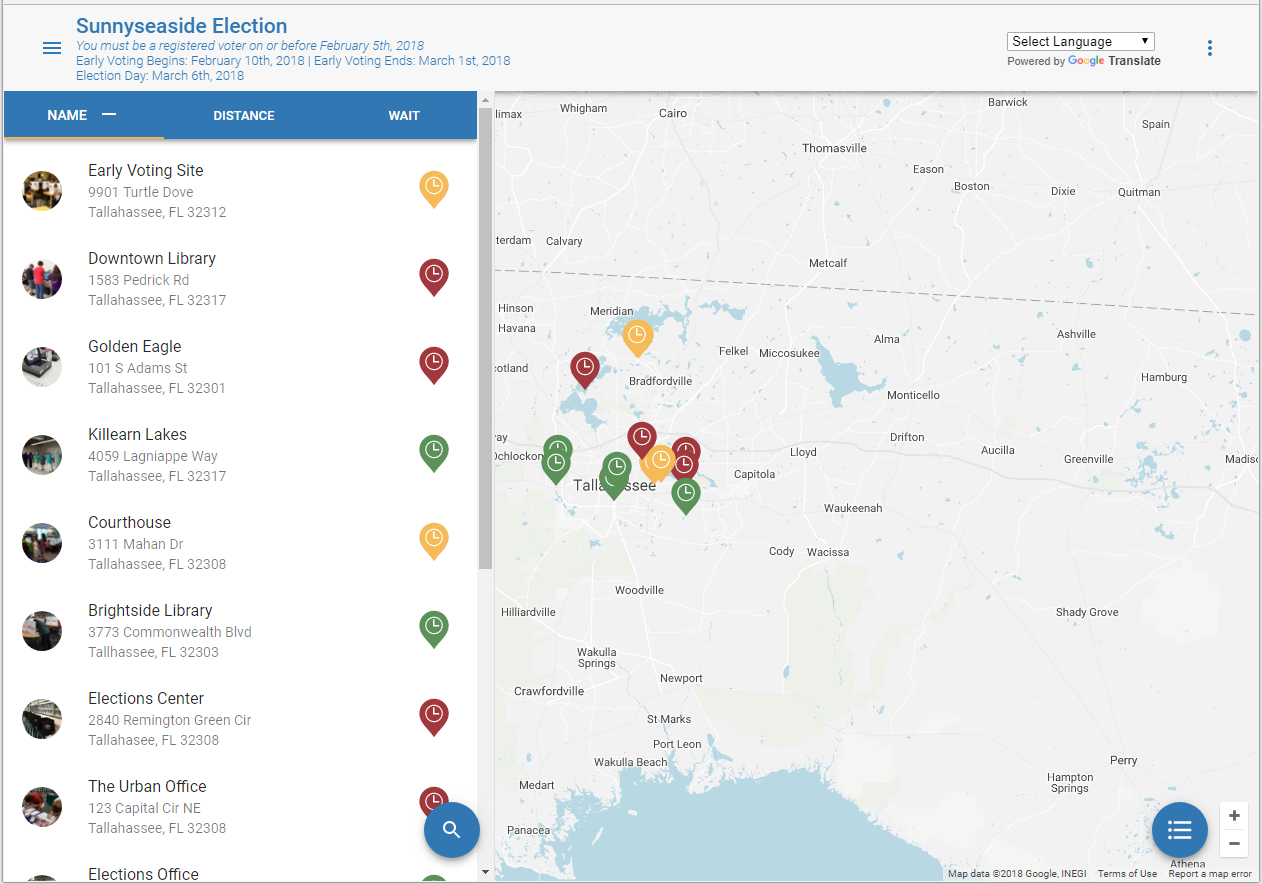
Task: Click the Monticello label on the map
Action: 913,395
